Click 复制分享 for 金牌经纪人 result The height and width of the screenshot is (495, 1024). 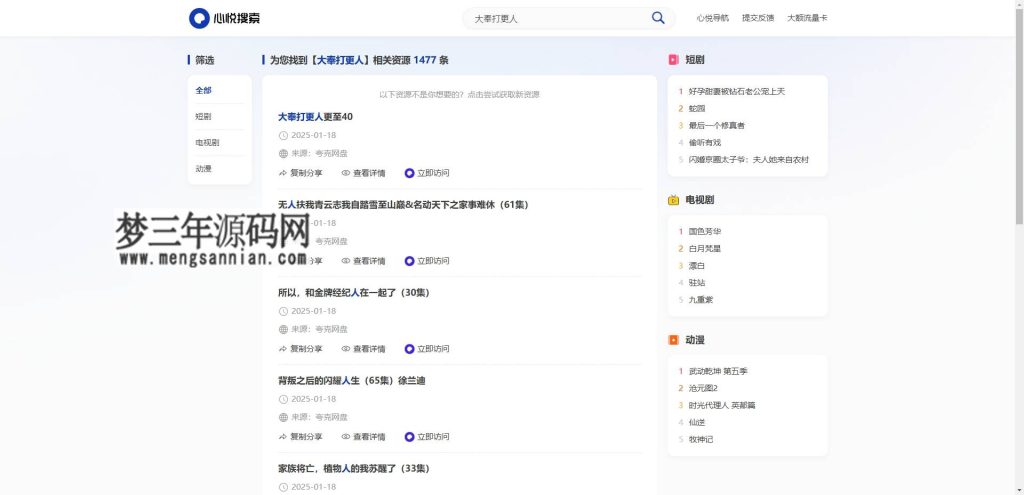coord(306,349)
